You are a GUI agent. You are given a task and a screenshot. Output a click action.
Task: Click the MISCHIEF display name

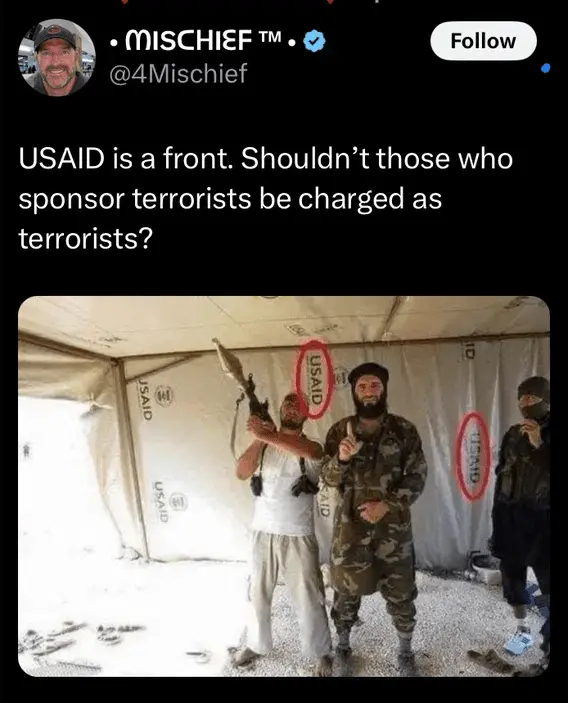click(x=187, y=41)
